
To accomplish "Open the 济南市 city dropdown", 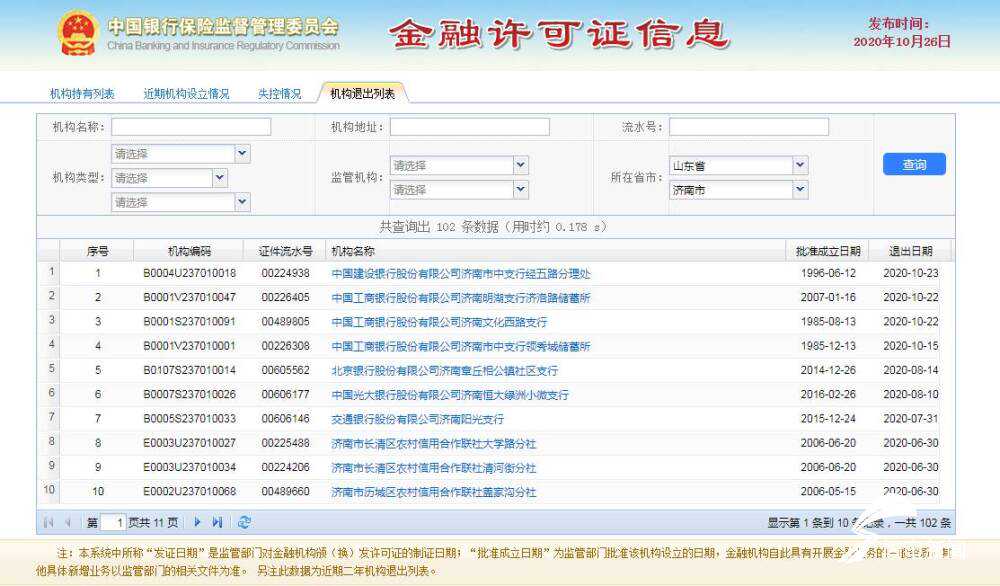I will (x=799, y=189).
